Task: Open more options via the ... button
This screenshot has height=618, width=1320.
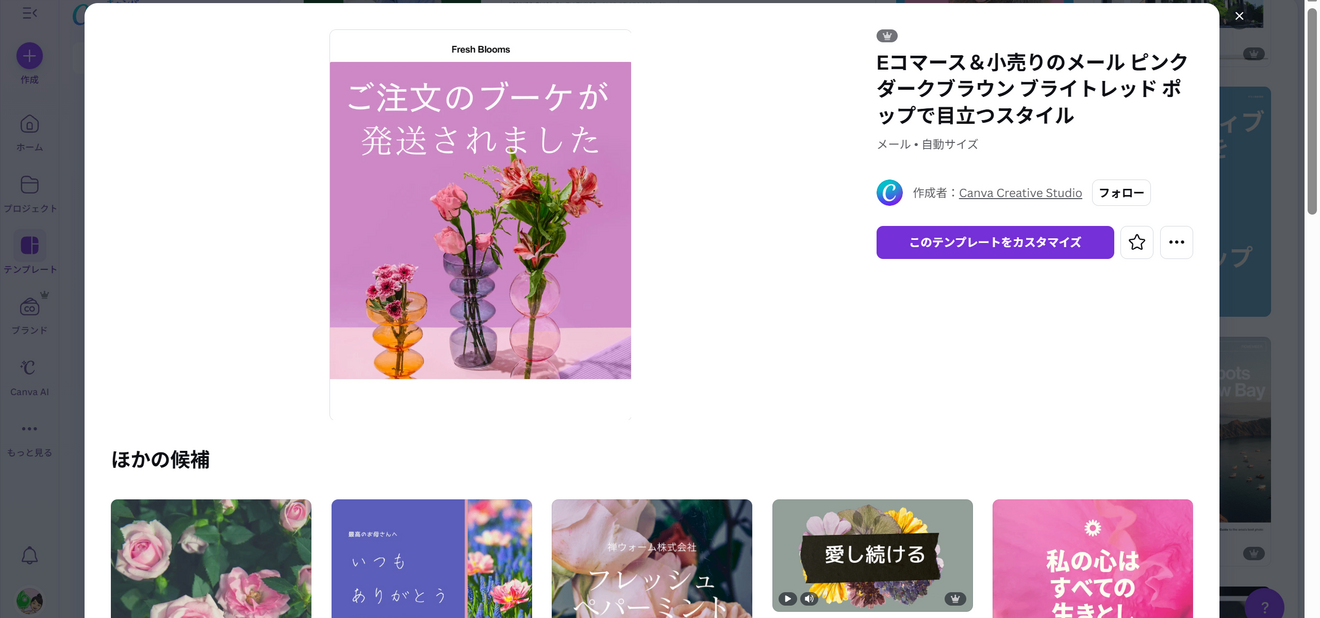Action: tap(1176, 242)
